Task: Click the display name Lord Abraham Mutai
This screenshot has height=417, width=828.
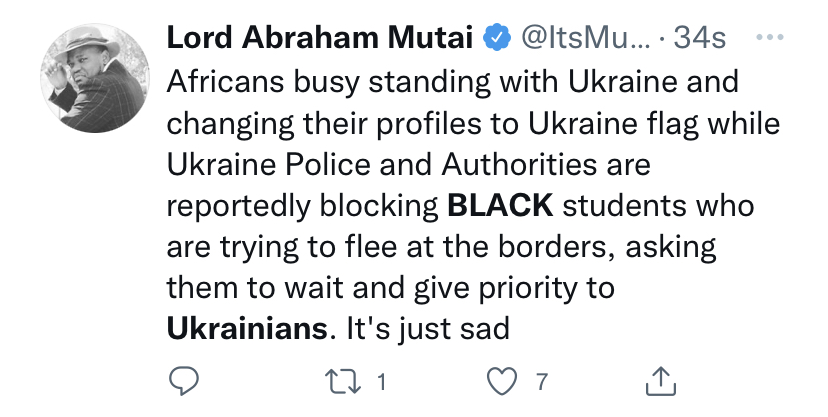Action: click(321, 39)
